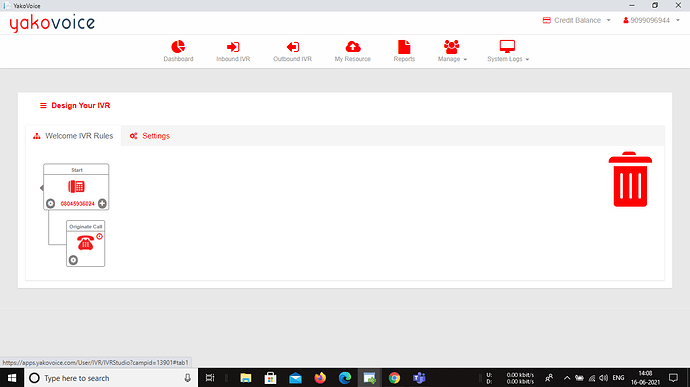690x387 pixels.
Task: Click the Windows Start button
Action: [12, 378]
